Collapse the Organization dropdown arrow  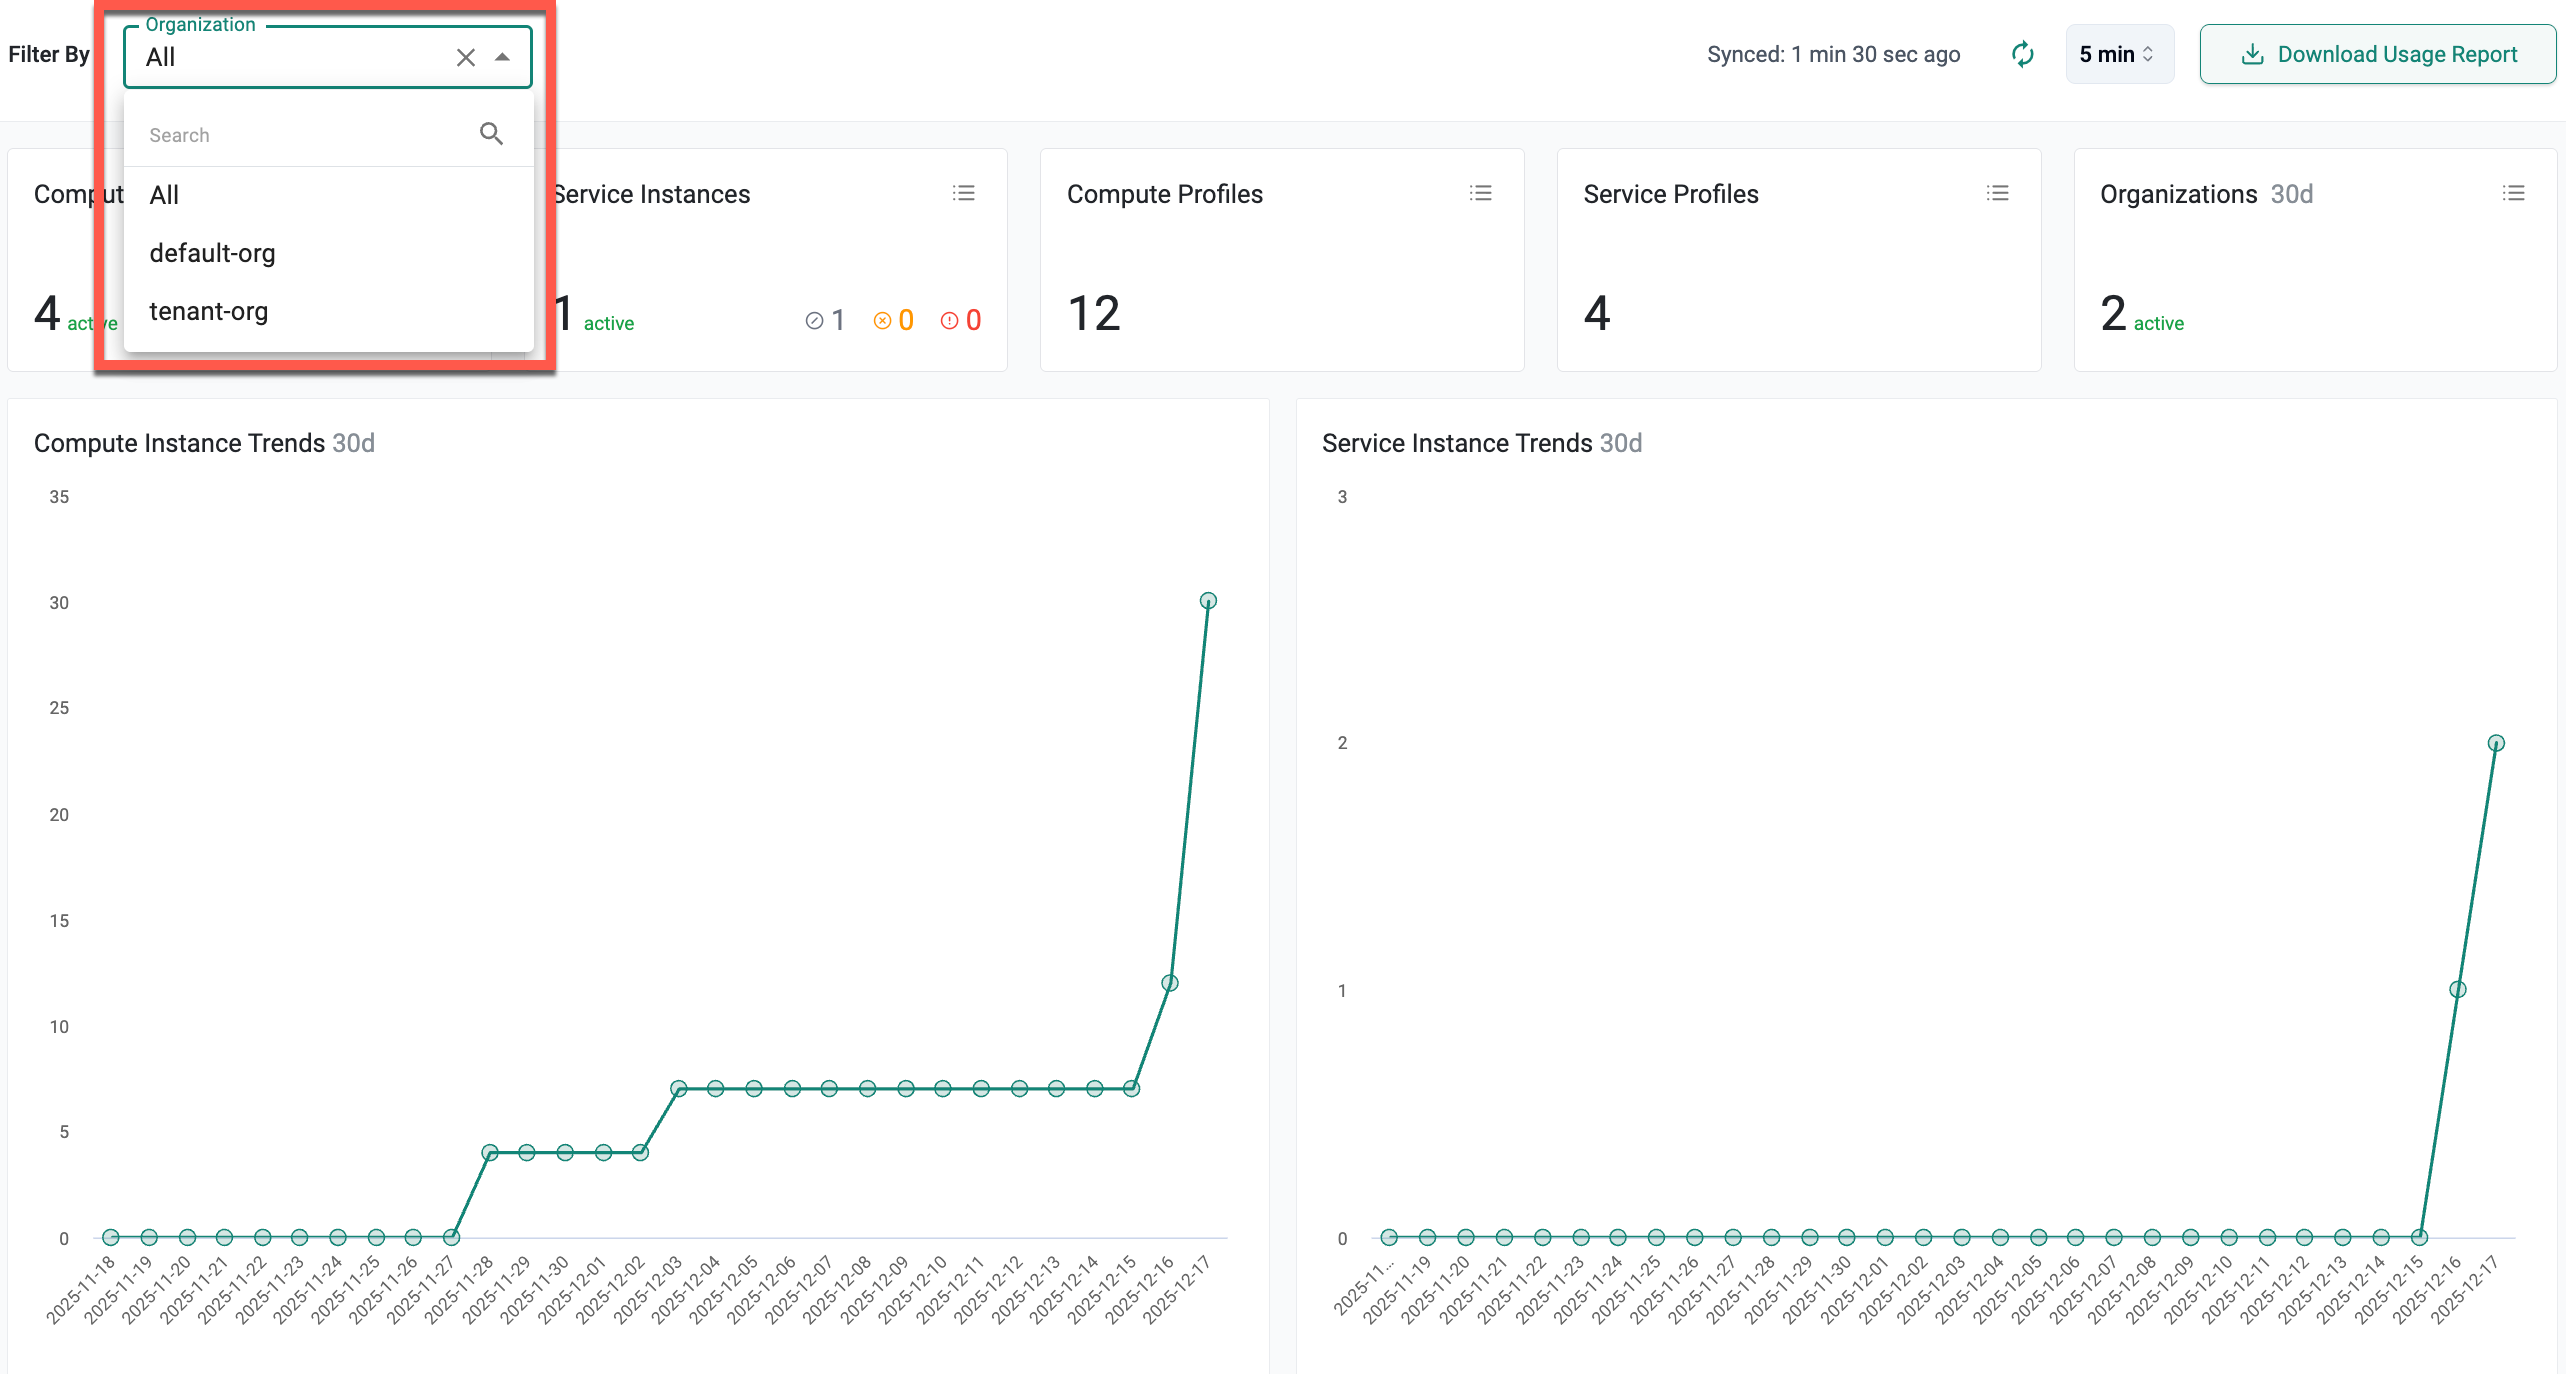click(x=502, y=57)
